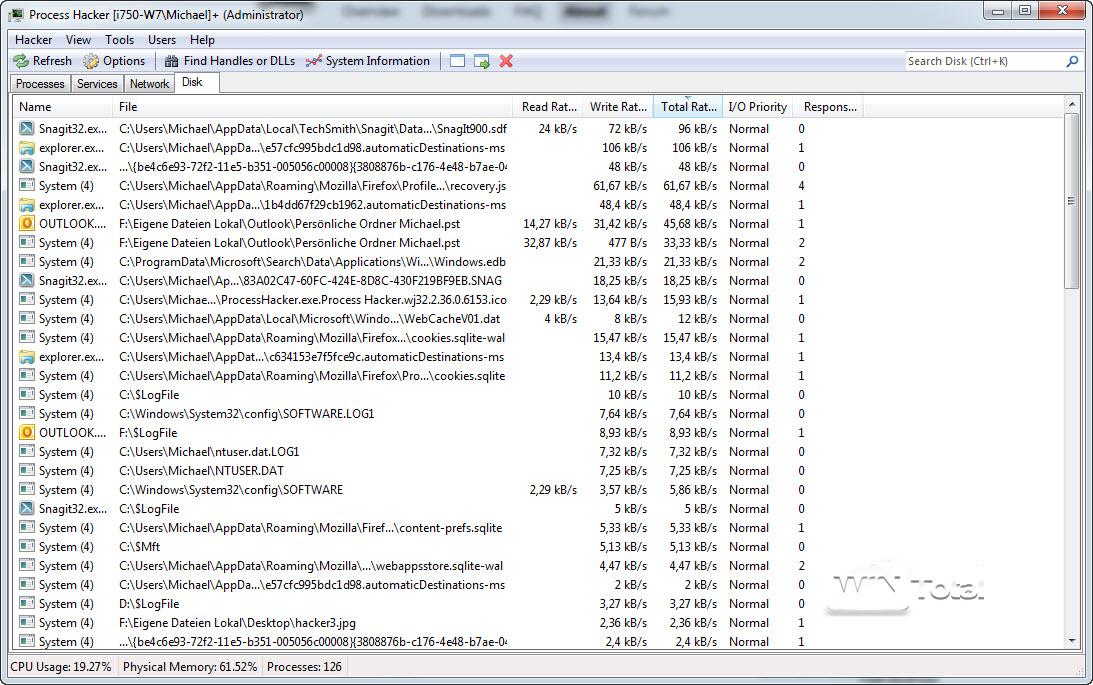Open the Tools menu
The height and width of the screenshot is (685, 1093).
click(x=119, y=40)
